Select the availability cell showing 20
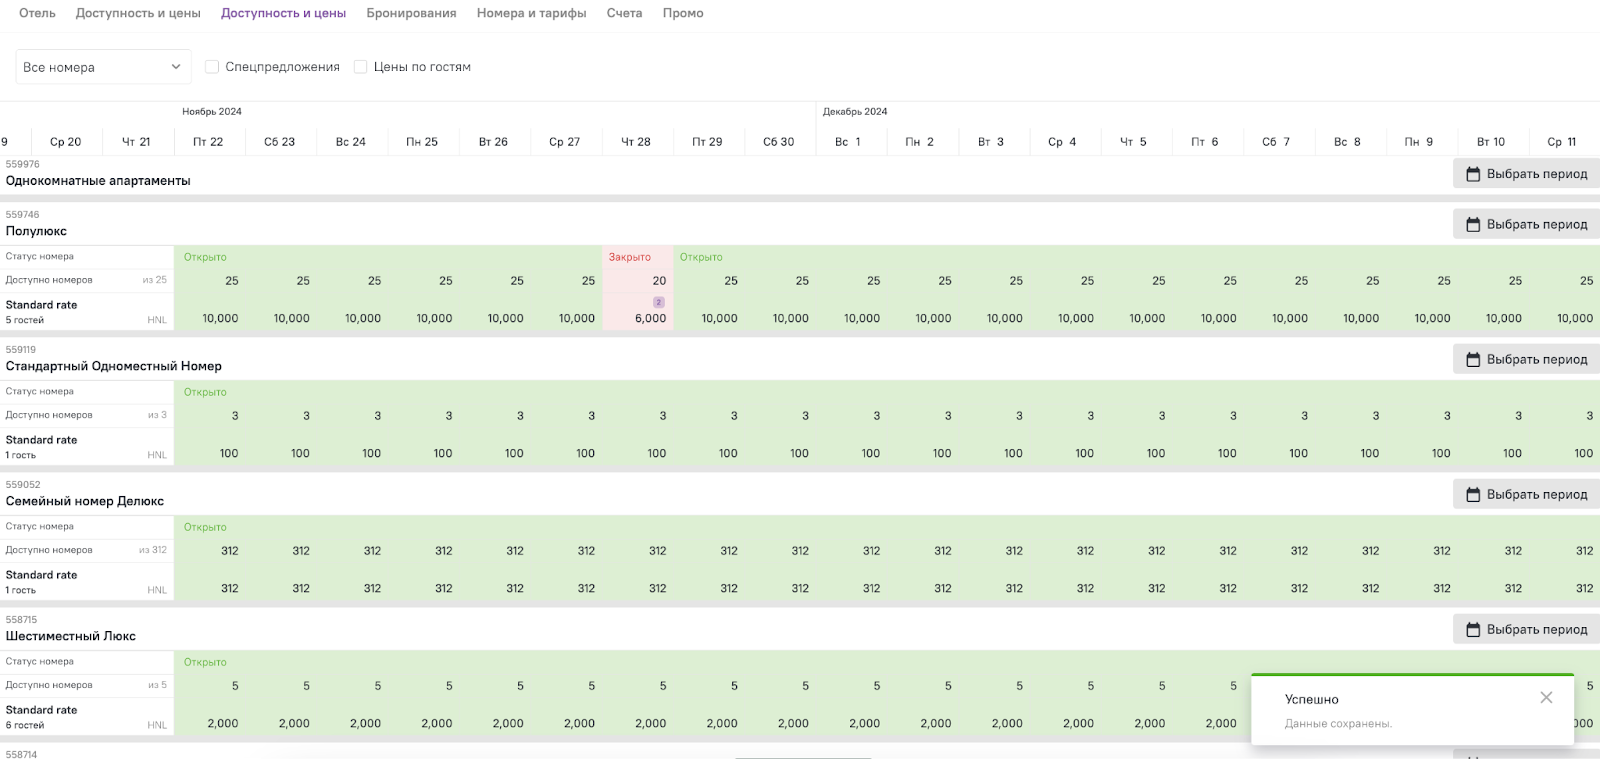The width and height of the screenshot is (1600, 759). [659, 281]
